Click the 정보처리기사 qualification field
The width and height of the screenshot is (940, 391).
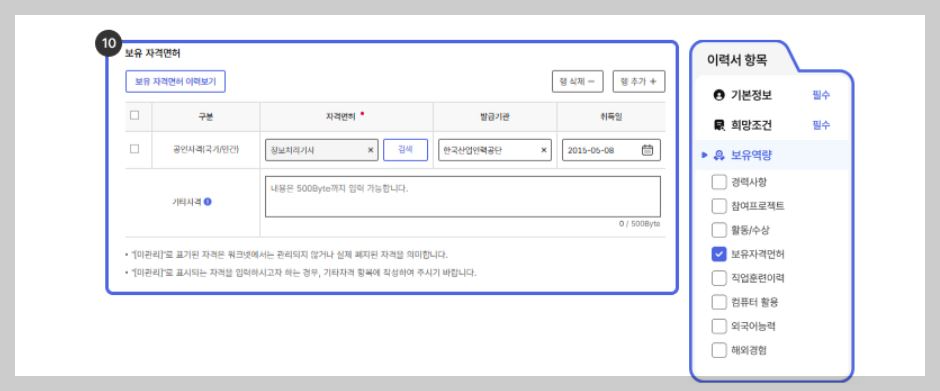tap(321, 150)
